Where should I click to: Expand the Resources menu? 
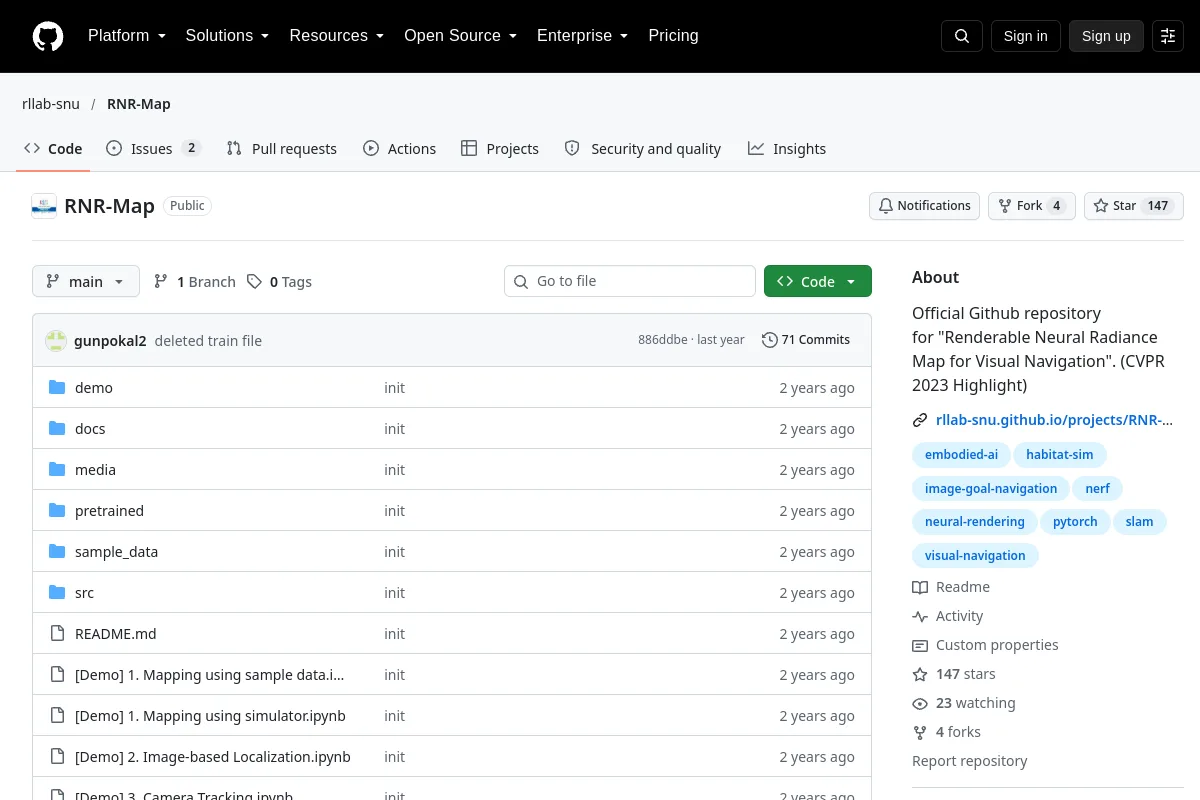[x=337, y=36]
